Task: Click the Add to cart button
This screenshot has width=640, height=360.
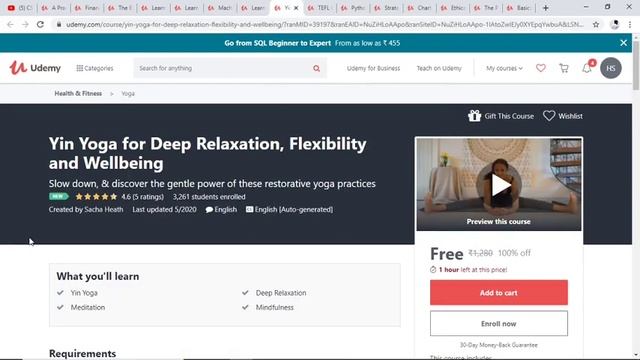Action: [498, 293]
